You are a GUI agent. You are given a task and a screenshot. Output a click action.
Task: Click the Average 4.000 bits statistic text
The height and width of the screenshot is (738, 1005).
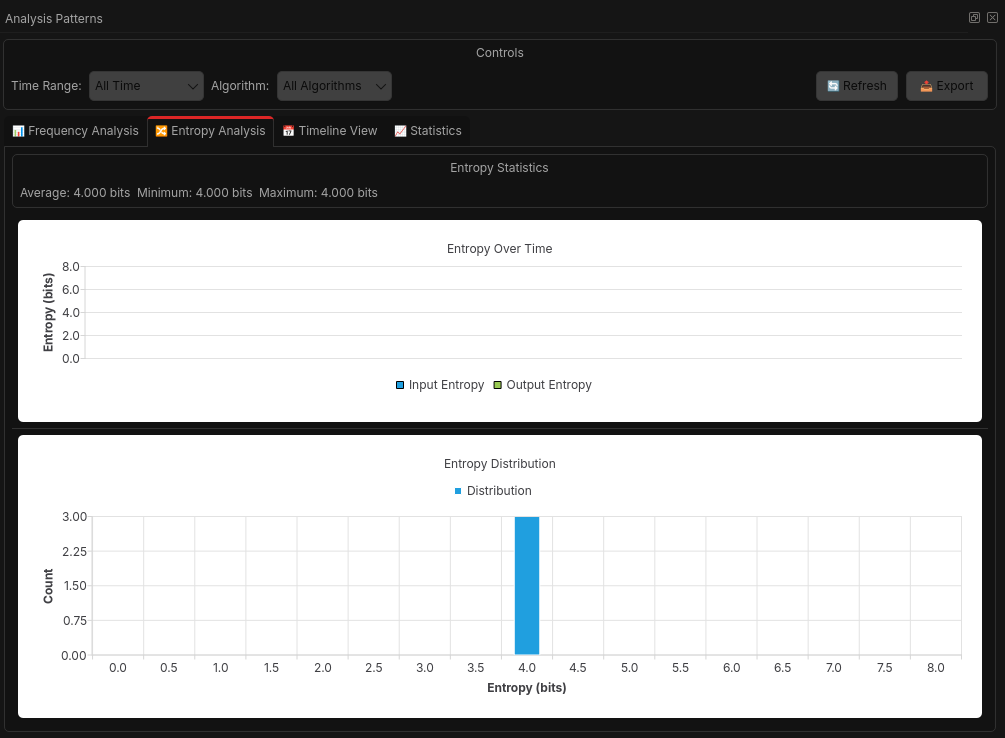tap(75, 193)
